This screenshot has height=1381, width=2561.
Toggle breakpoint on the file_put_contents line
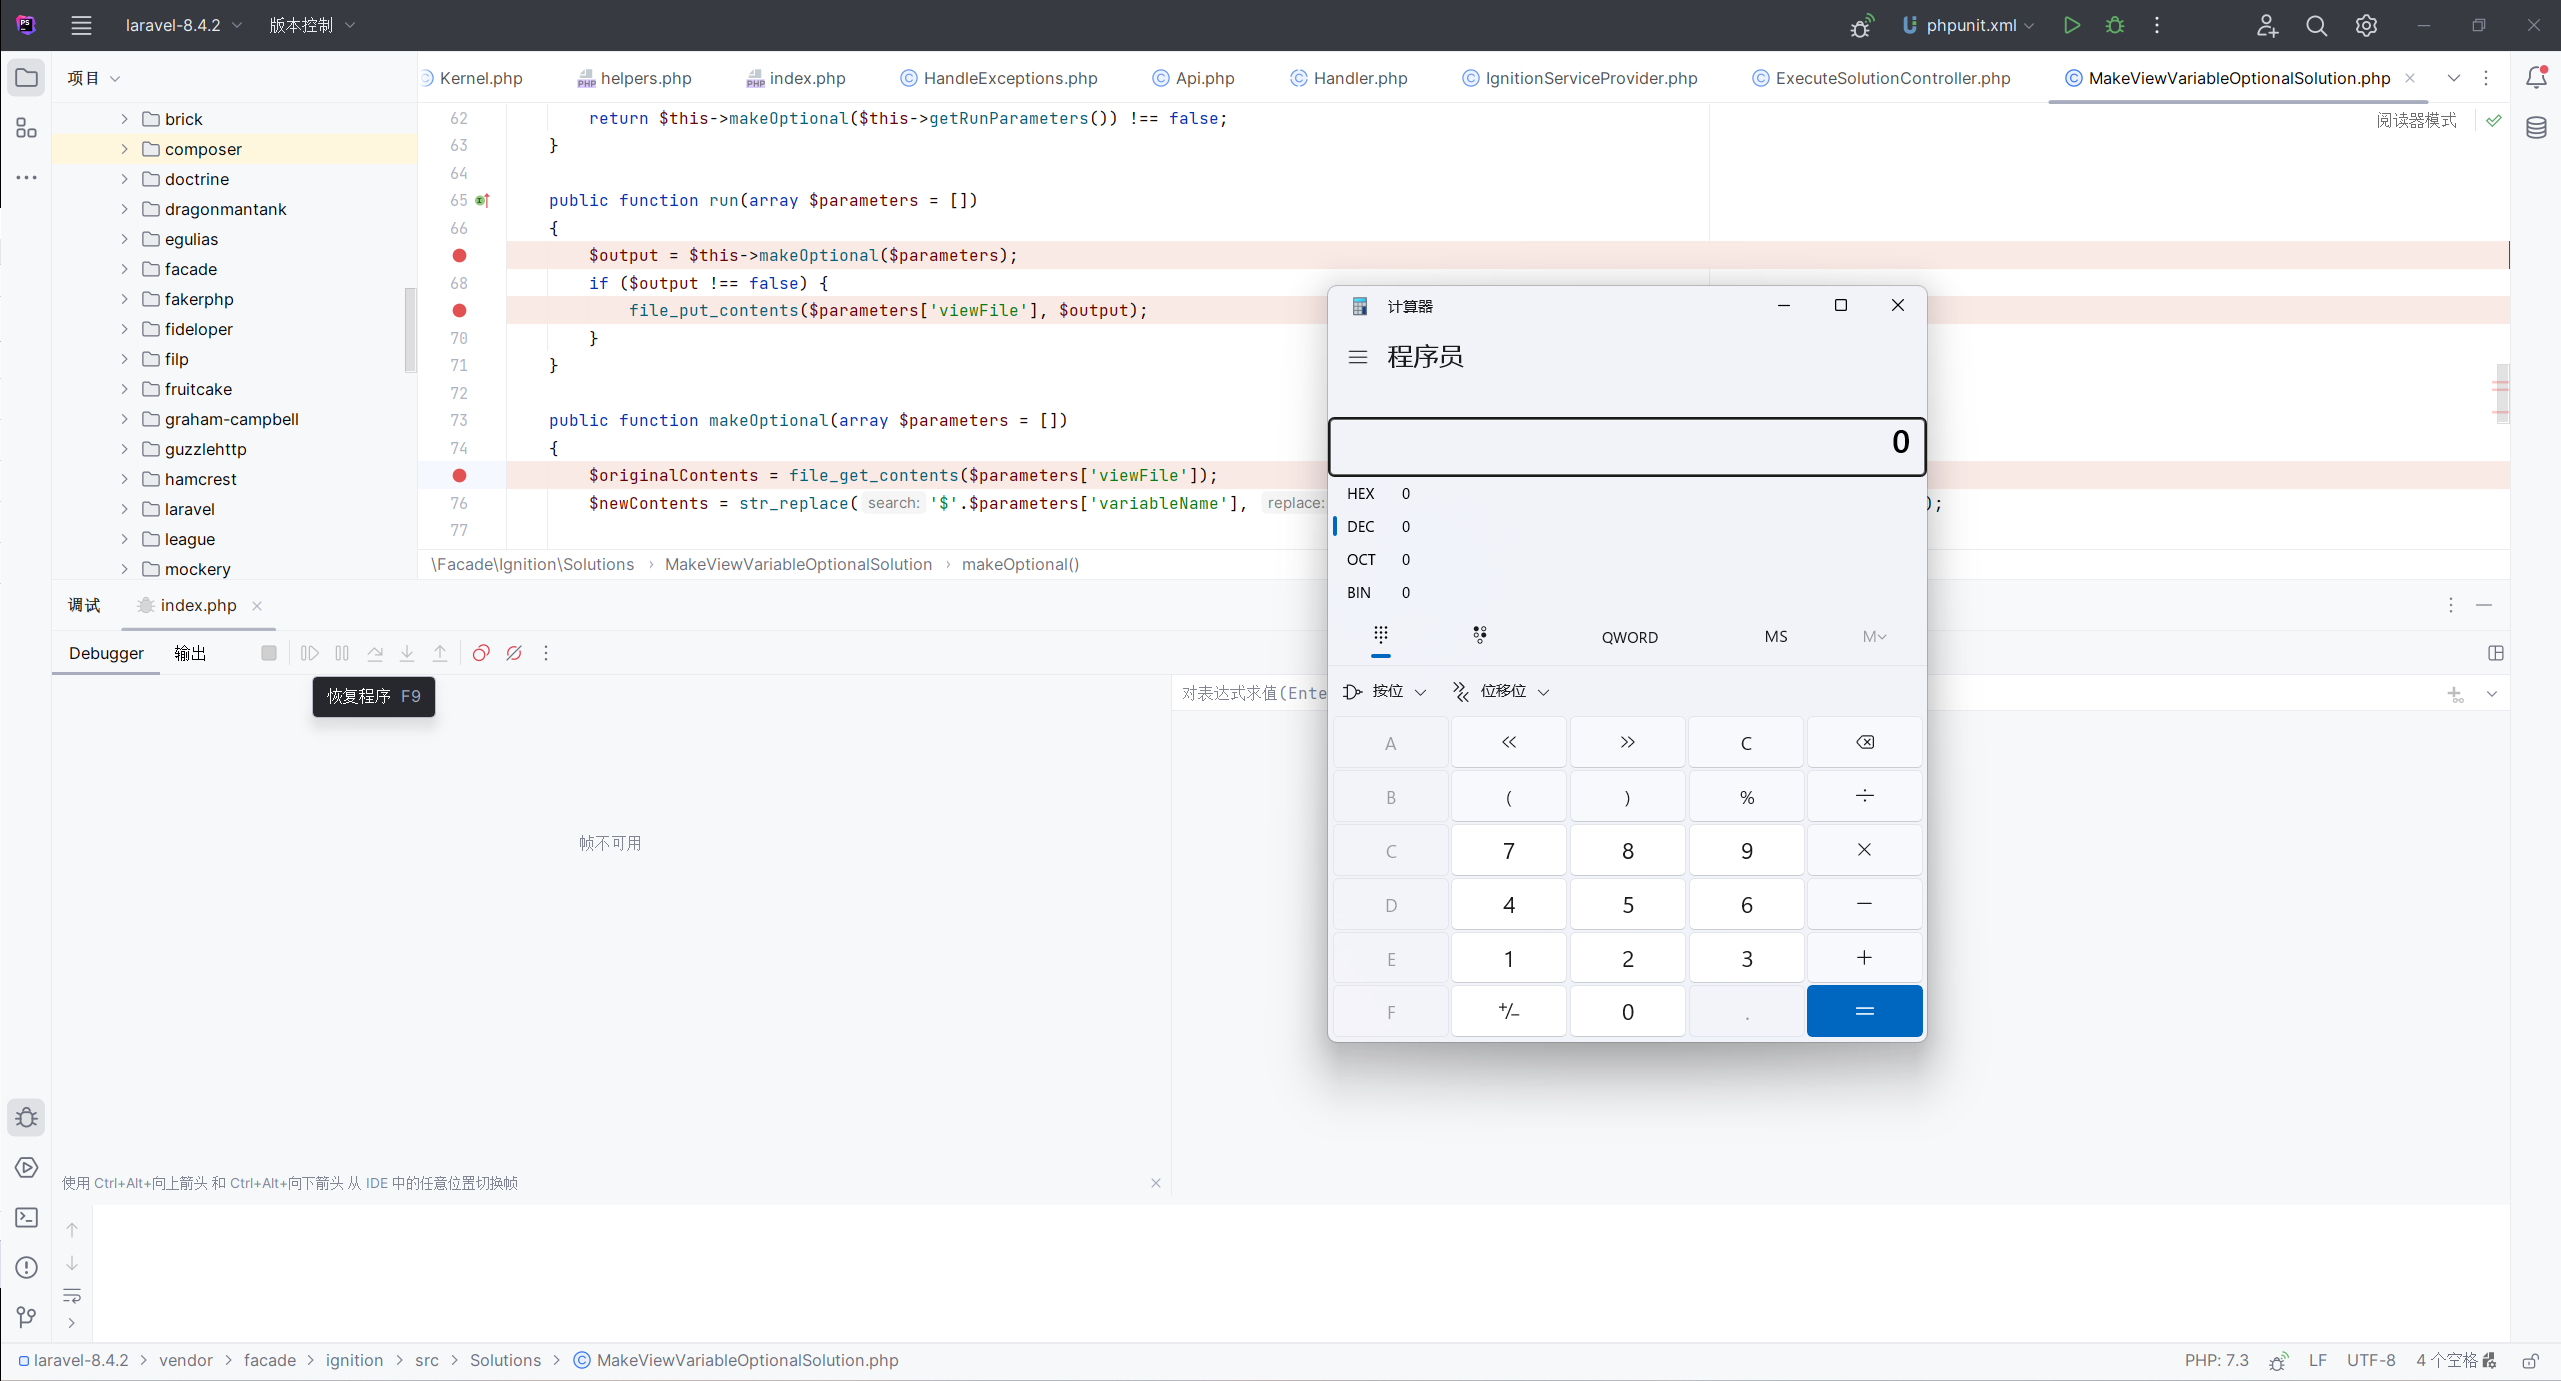[x=459, y=310]
